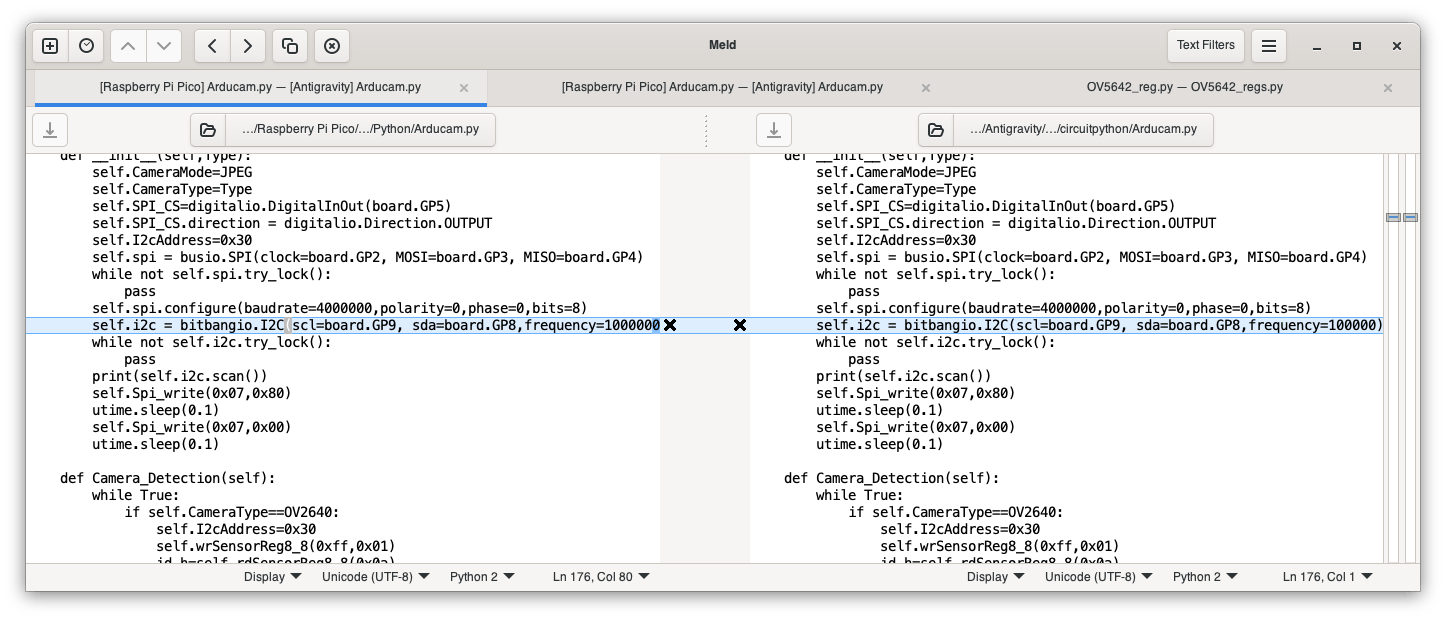Screen dimensions: 1446x620
Task: Open the Text Filters menu
Action: 1205,45
